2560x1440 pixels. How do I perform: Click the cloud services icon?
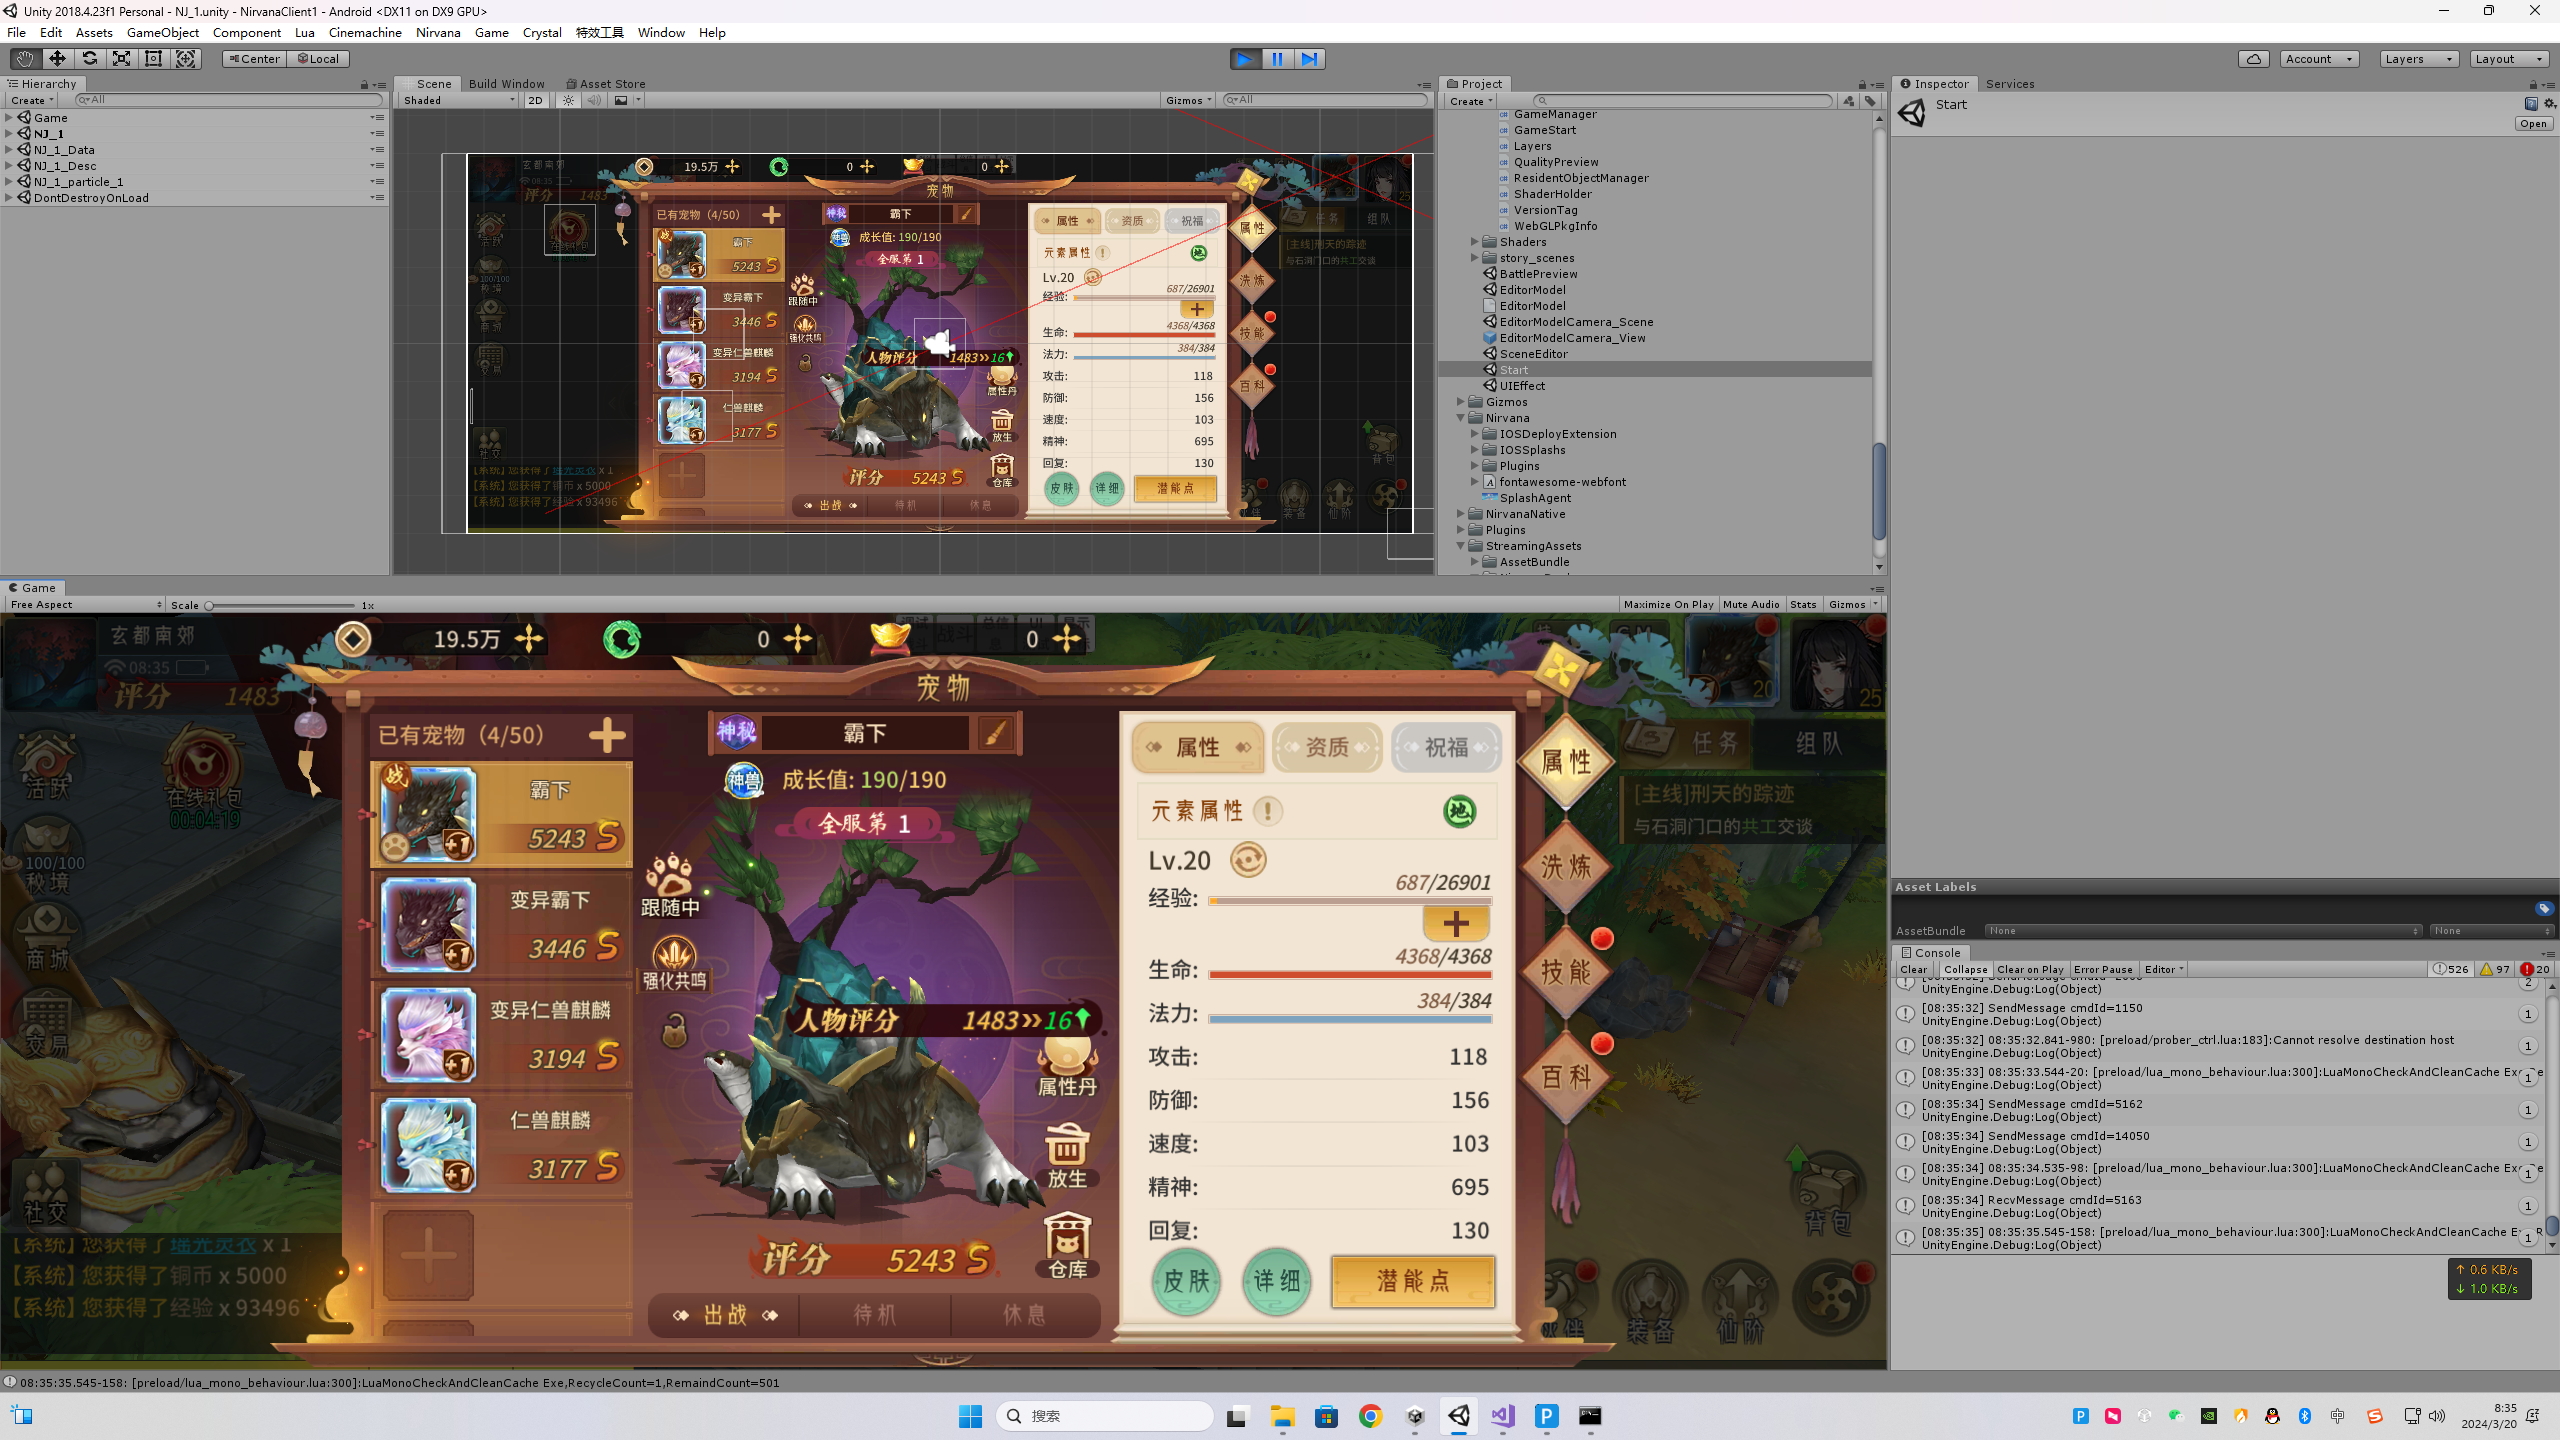2253,59
